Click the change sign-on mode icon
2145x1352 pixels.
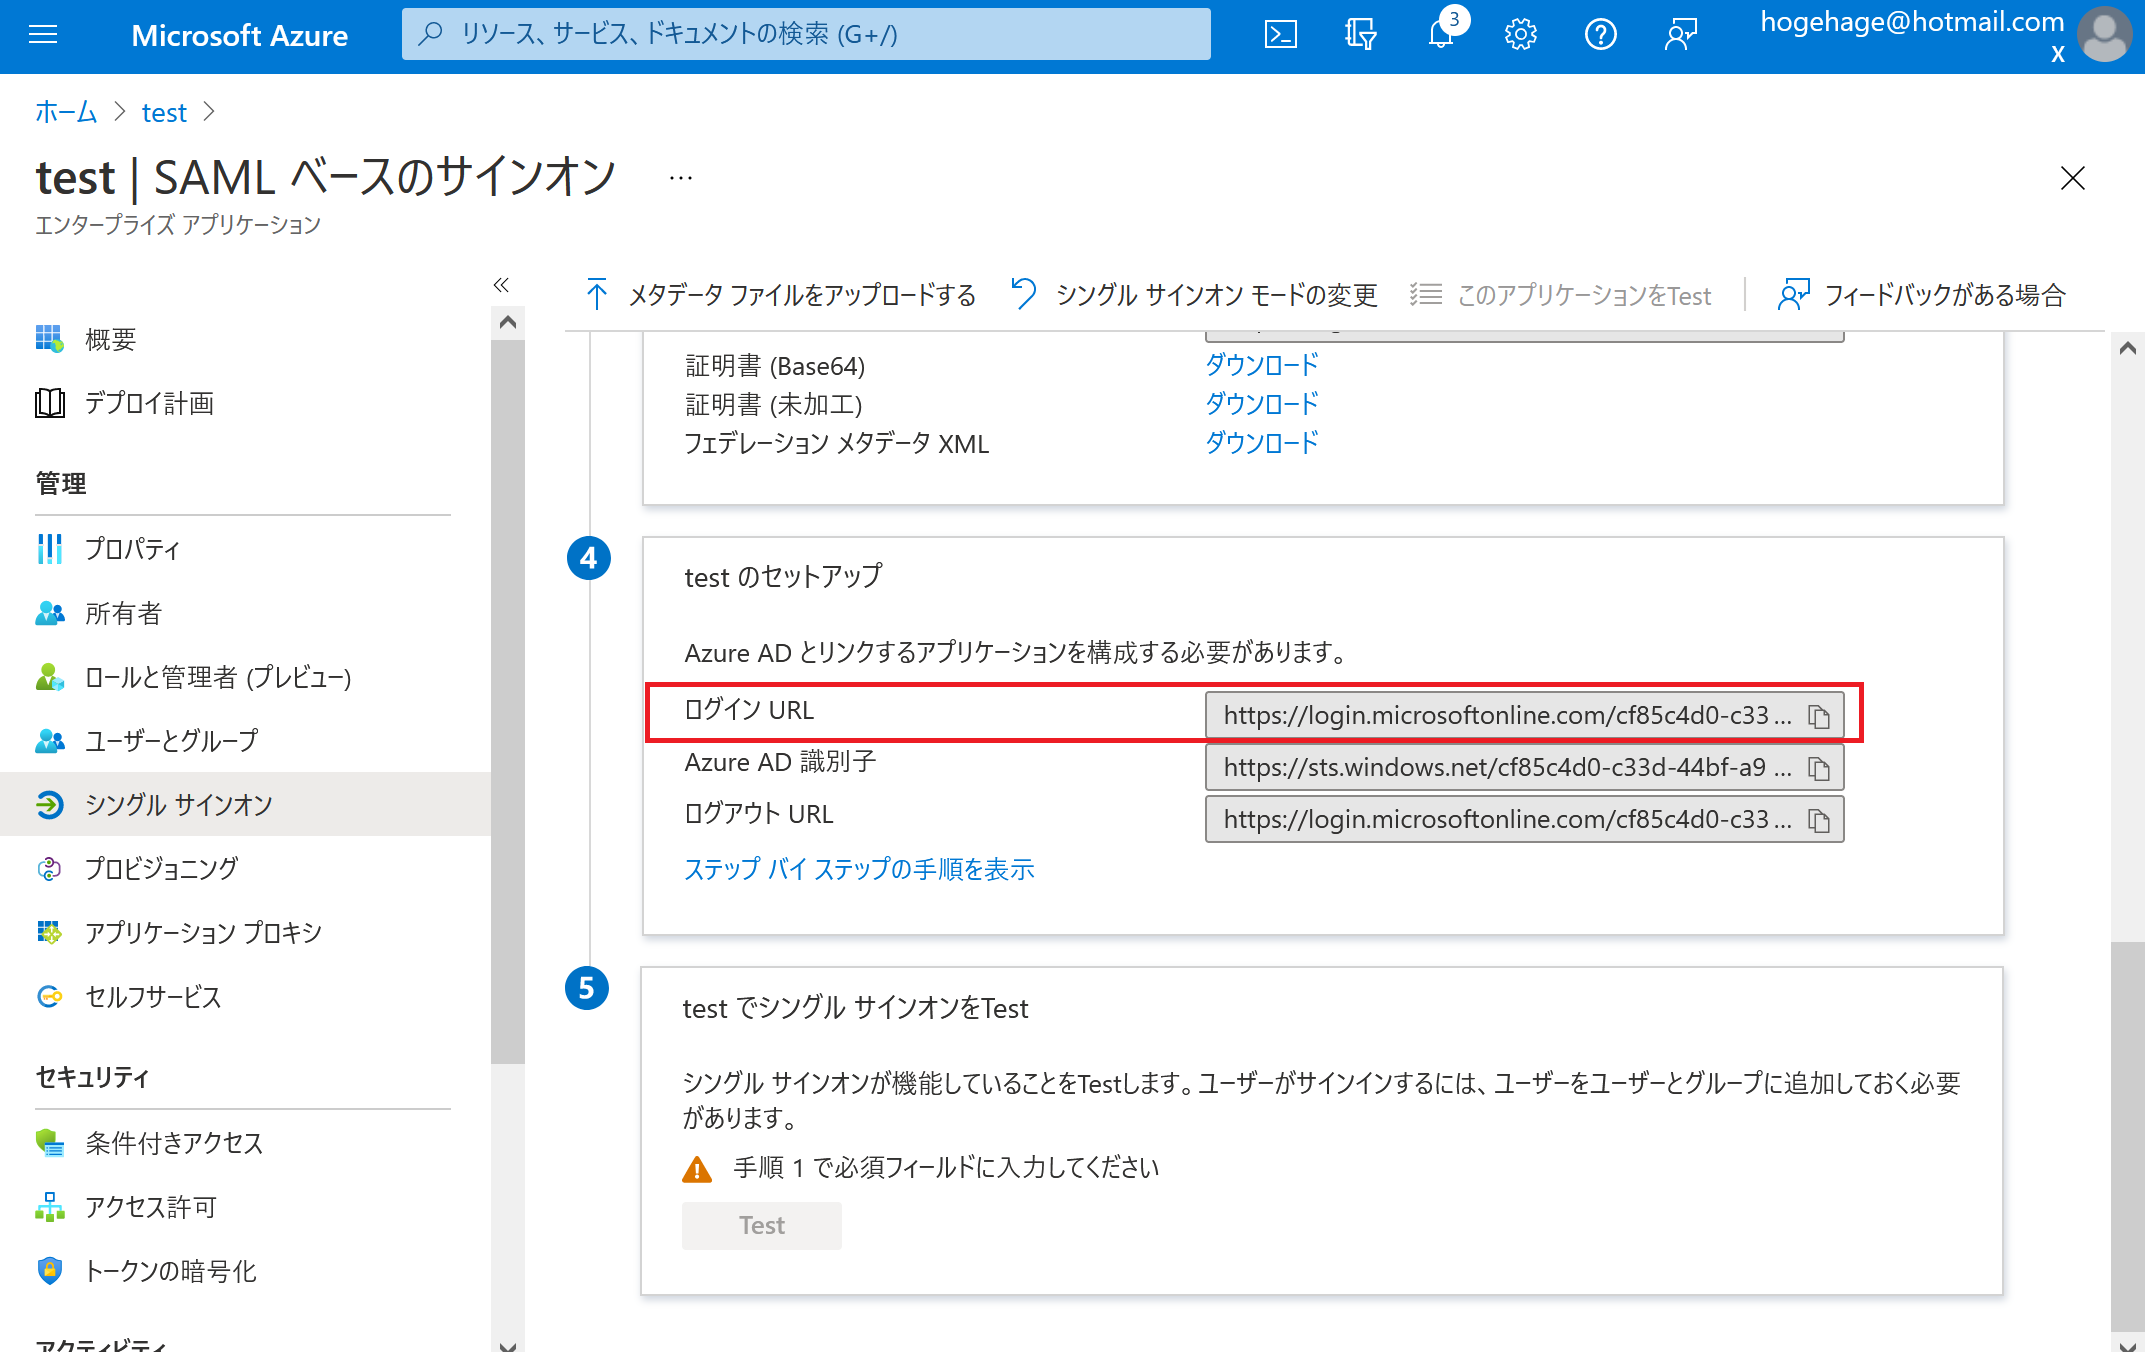1023,294
